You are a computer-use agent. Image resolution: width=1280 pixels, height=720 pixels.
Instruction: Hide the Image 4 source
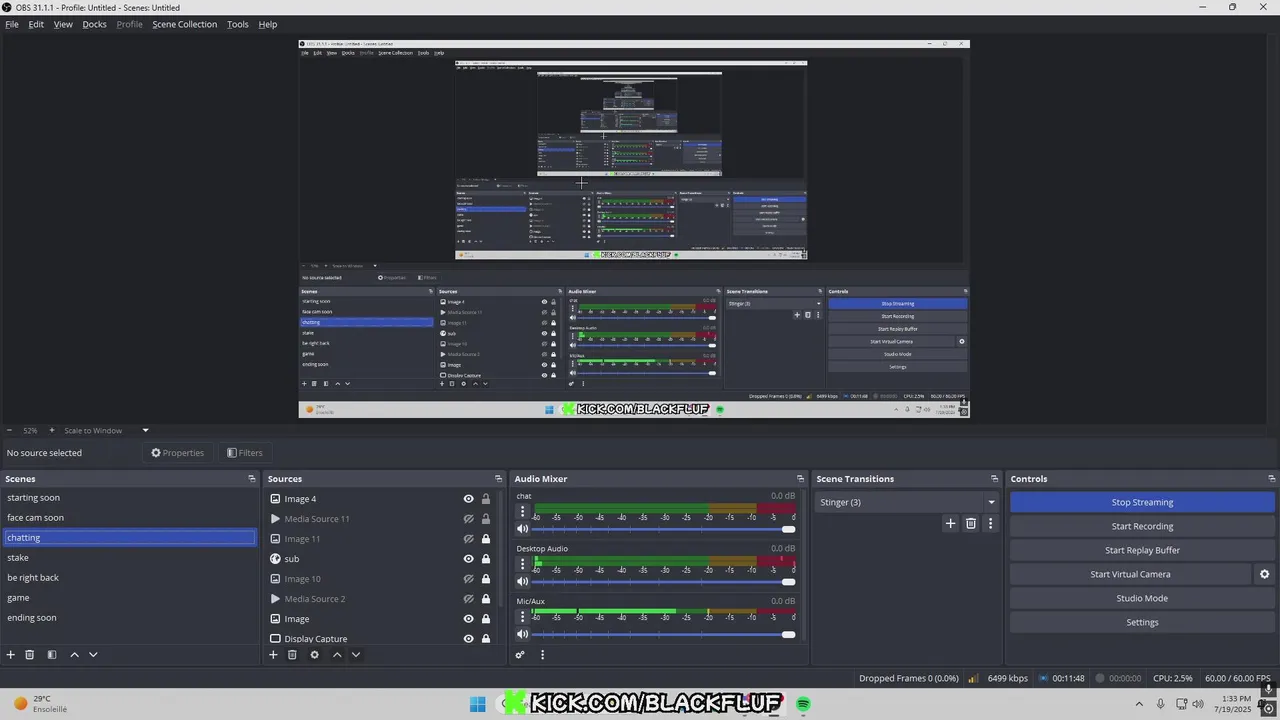pos(468,499)
